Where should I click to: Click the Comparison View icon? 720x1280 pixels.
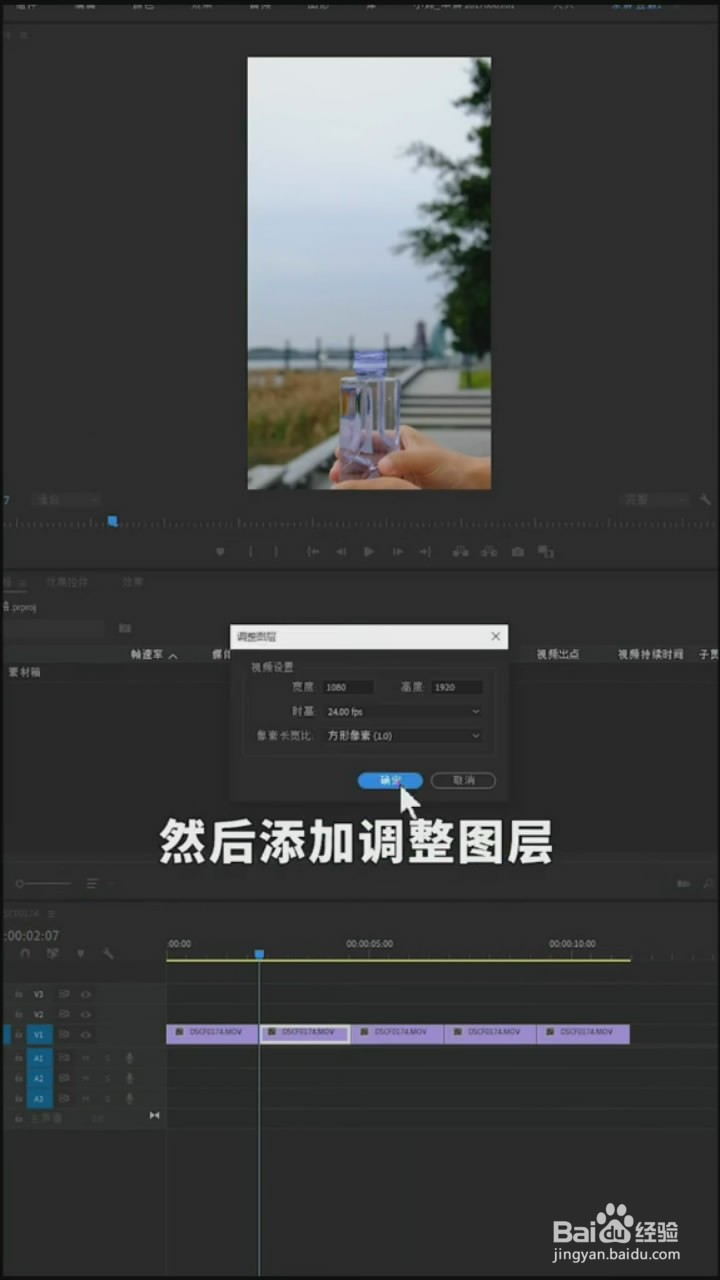546,551
